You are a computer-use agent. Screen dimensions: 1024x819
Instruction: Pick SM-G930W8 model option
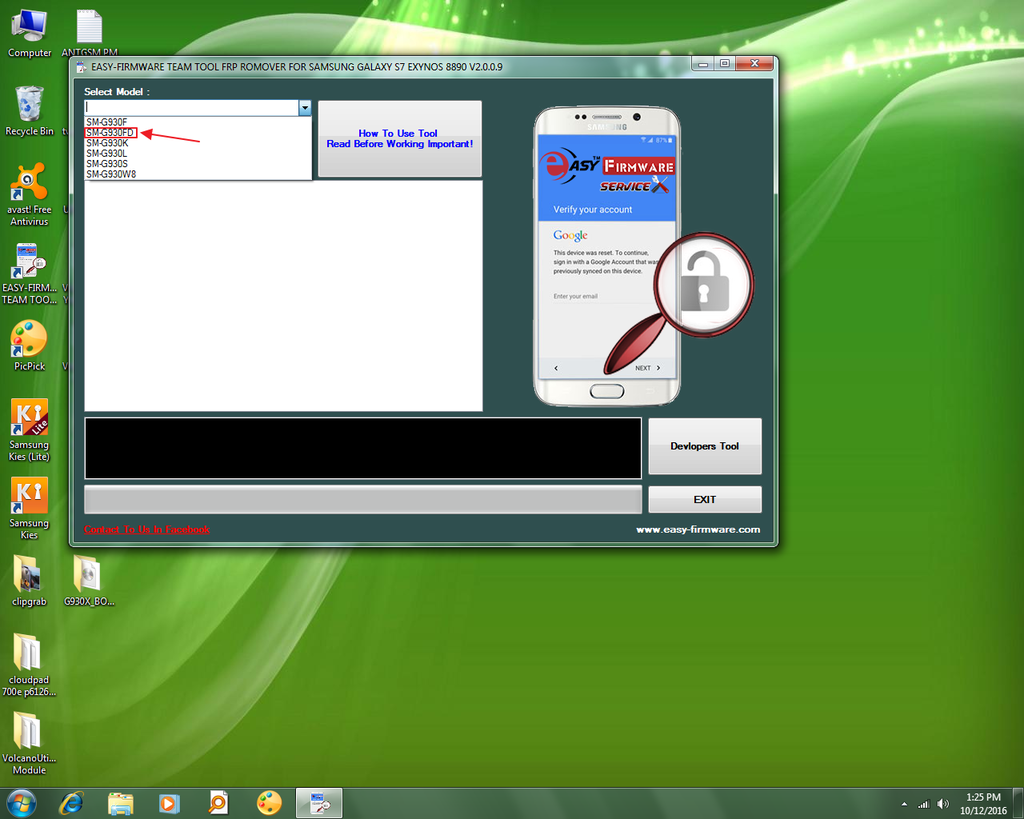coord(111,174)
